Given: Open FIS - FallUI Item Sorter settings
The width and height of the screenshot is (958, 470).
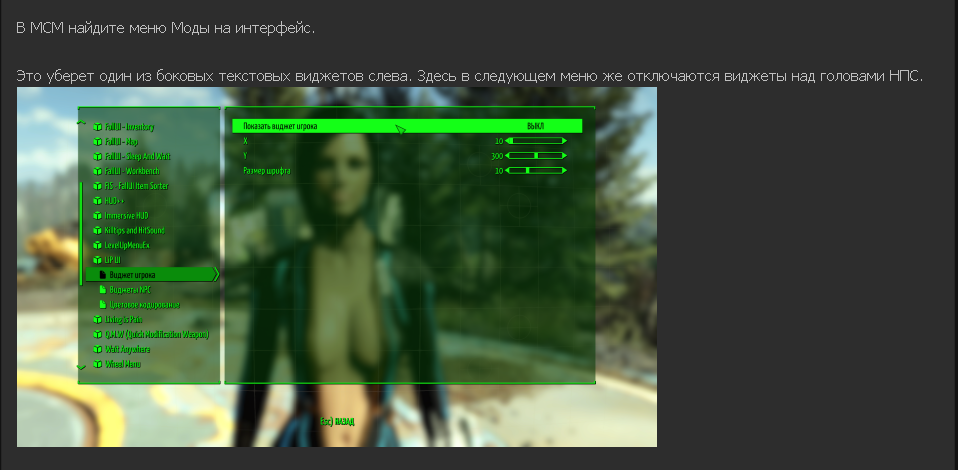Looking at the screenshot, I should click(x=136, y=186).
